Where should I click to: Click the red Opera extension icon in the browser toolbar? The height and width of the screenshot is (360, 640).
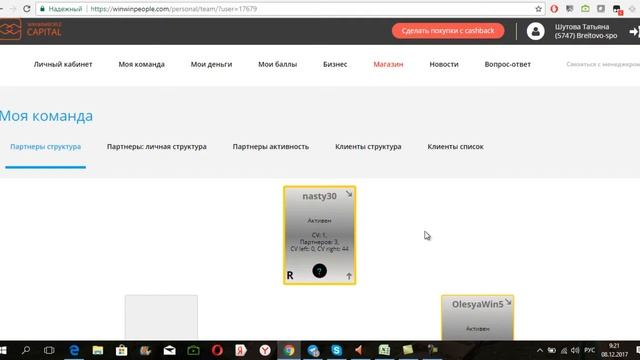554,9
